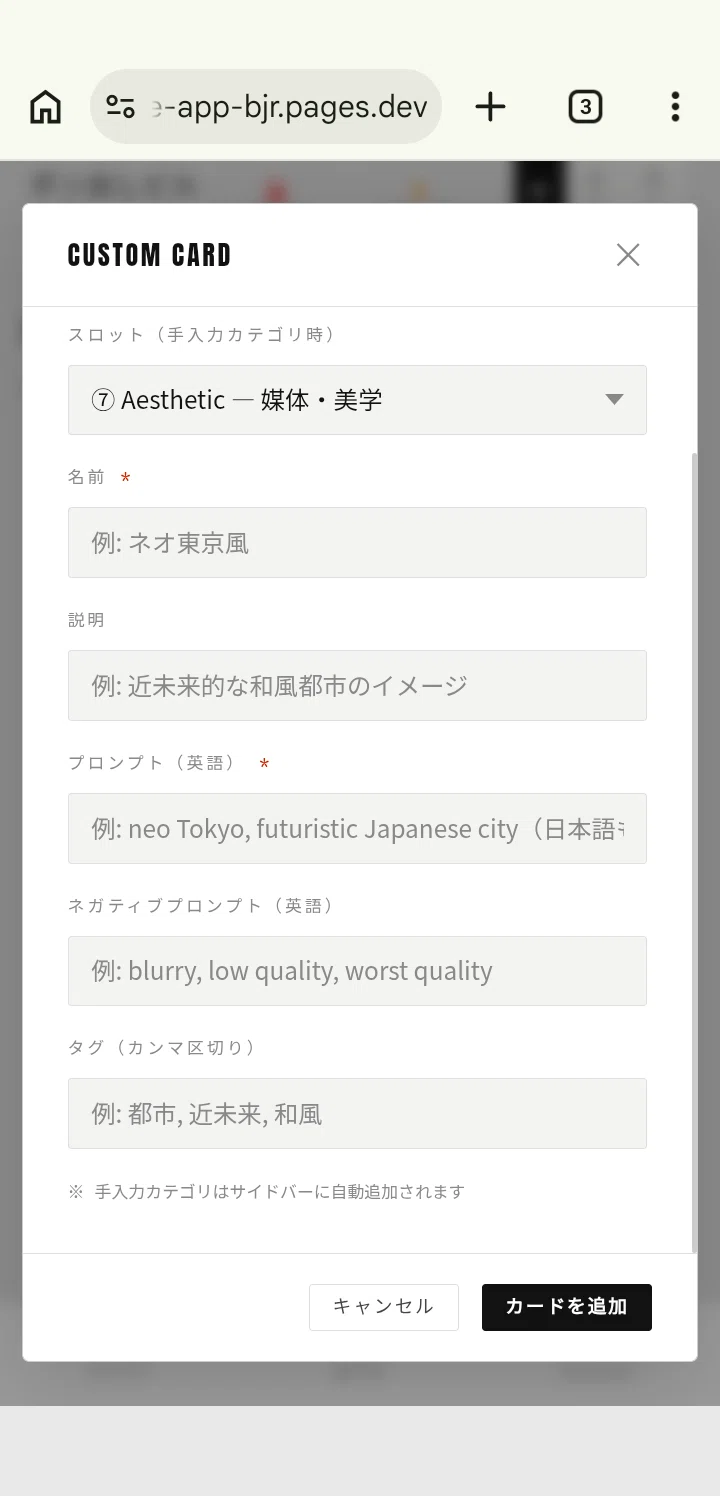Open site settings icon in address bar

(120, 106)
